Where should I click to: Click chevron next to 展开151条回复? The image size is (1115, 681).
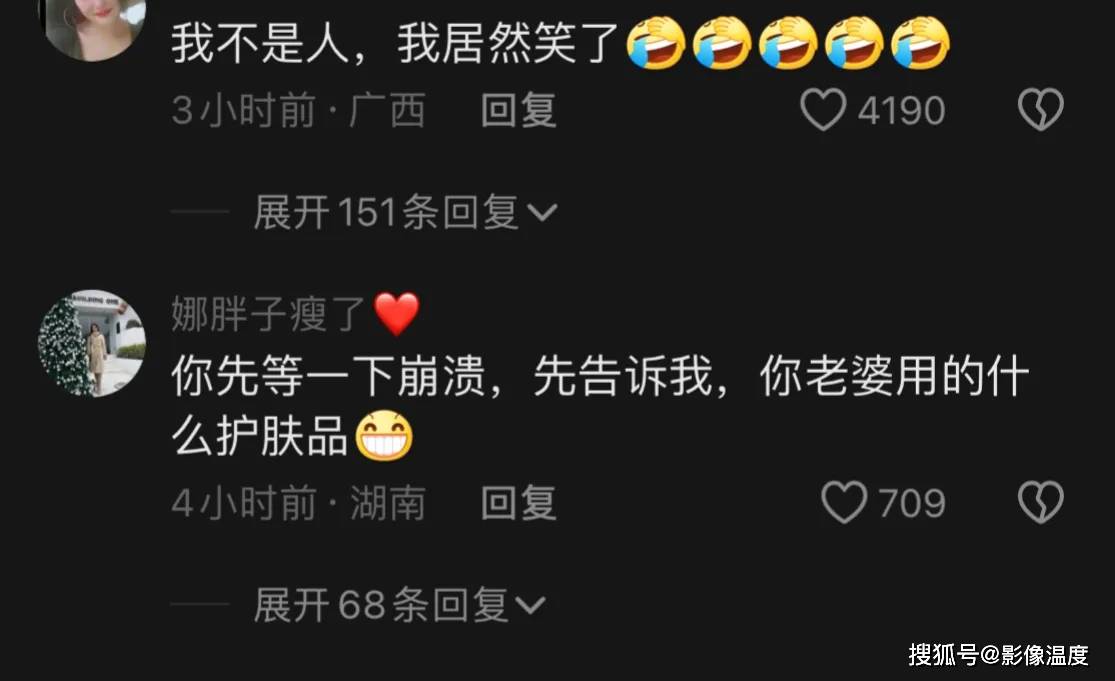(542, 213)
